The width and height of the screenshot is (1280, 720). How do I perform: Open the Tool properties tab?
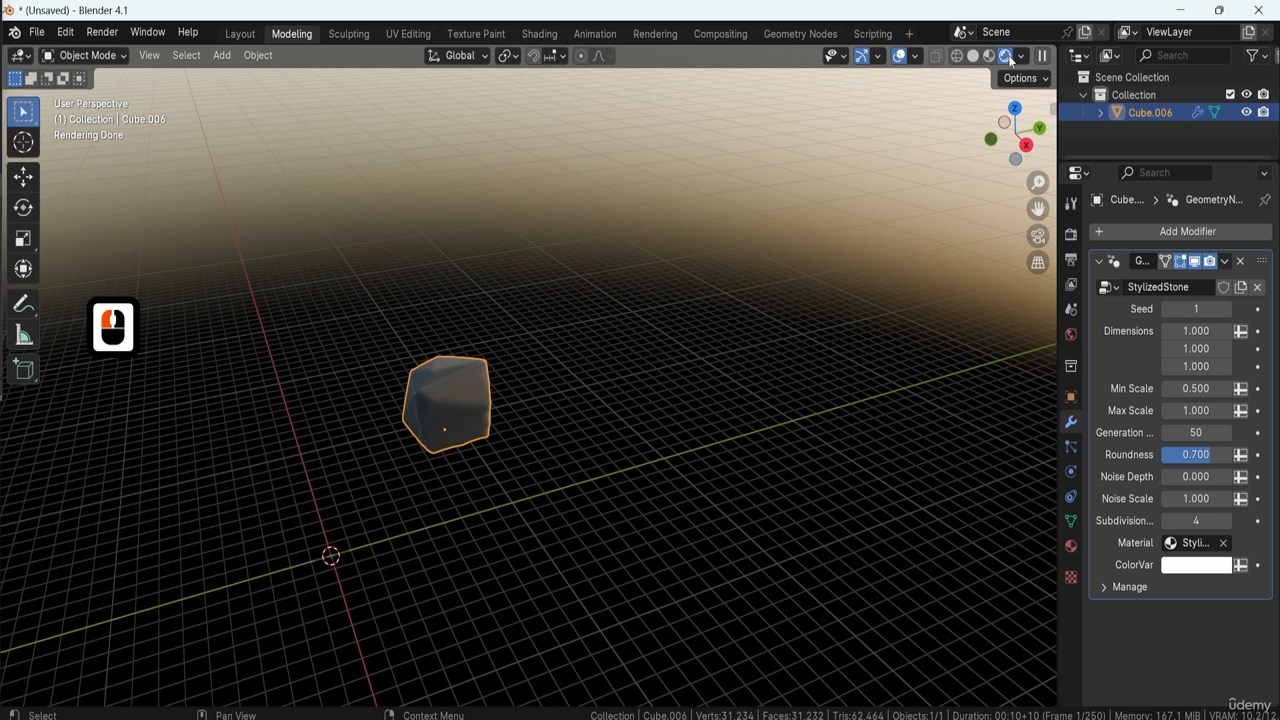tap(1071, 204)
